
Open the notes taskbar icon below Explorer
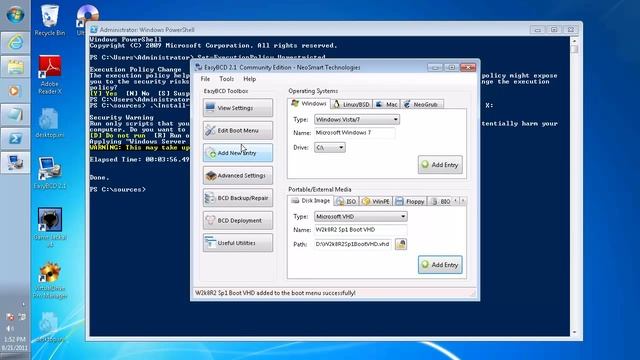15,115
